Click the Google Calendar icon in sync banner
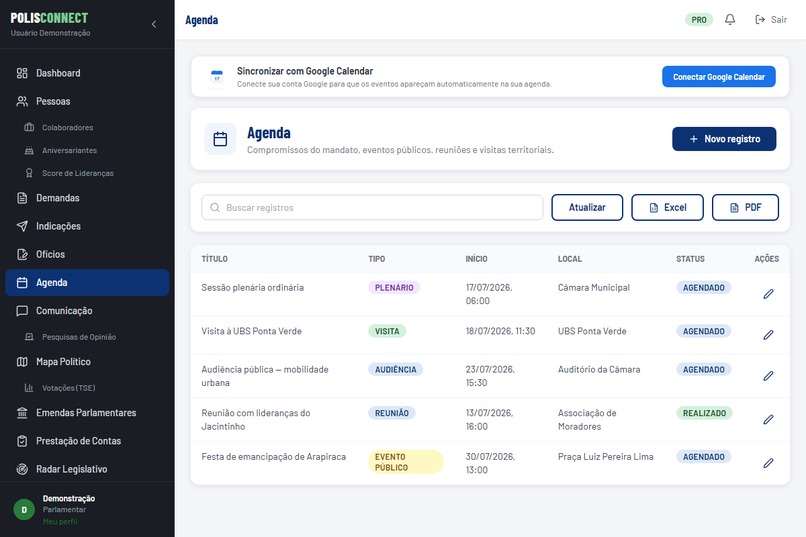The width and height of the screenshot is (806, 537). [217, 77]
